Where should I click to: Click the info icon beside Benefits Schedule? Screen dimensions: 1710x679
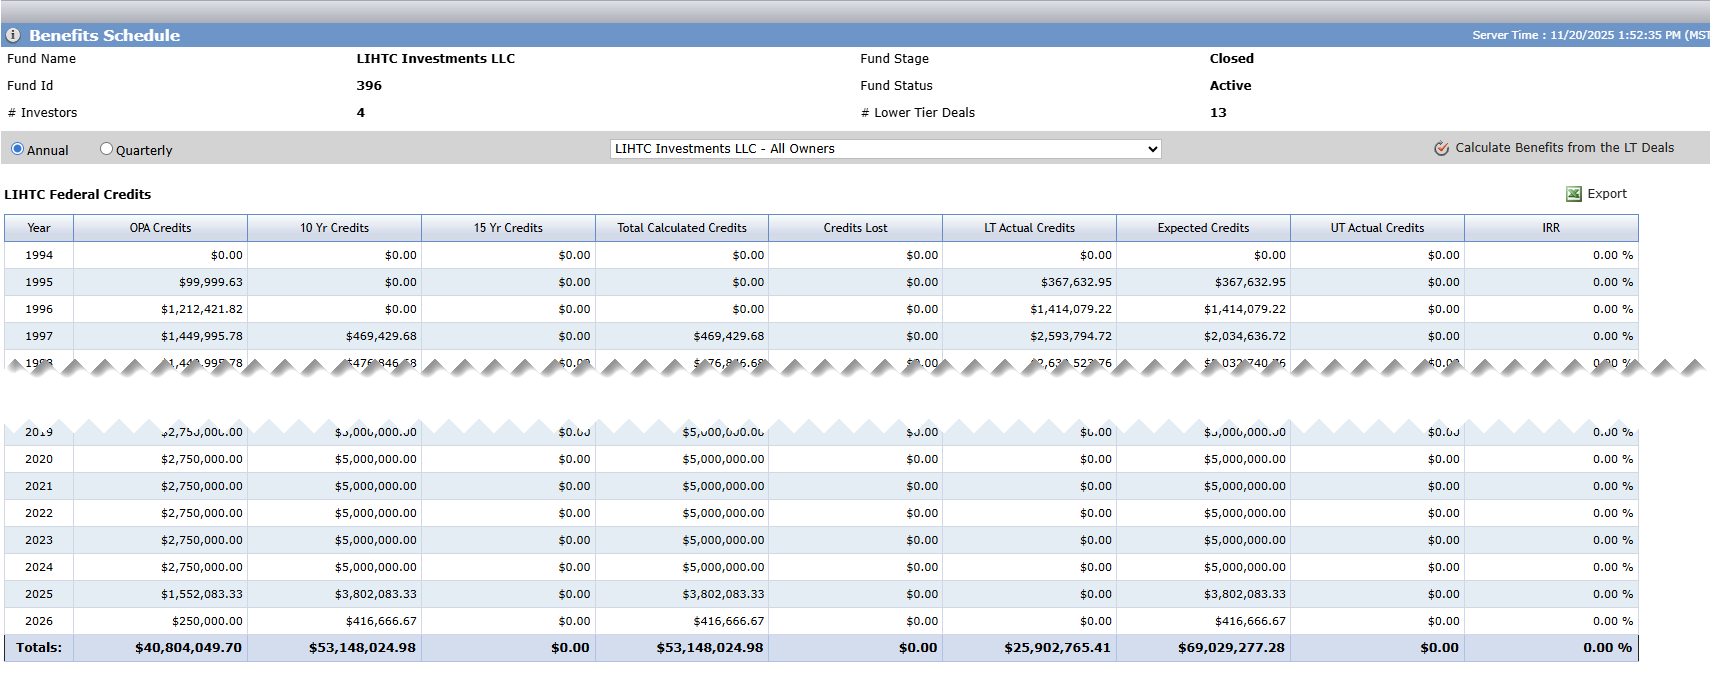tap(13, 35)
